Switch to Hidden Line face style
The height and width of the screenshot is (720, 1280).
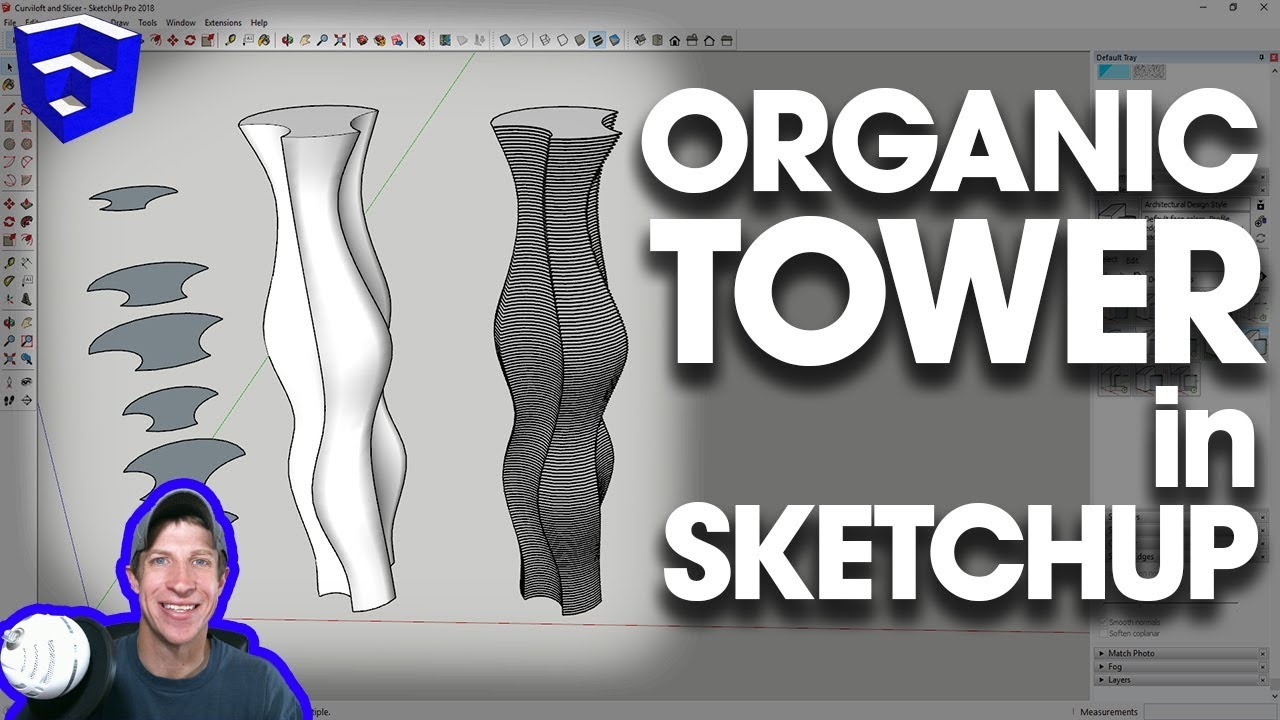pos(562,40)
